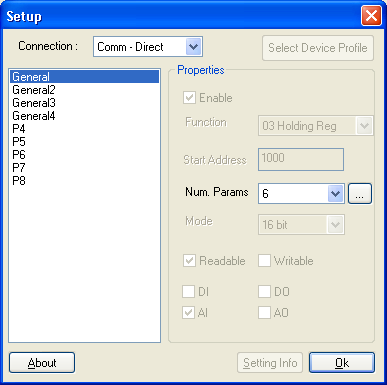This screenshot has width=387, height=385.
Task: Click the About button
Action: [42, 363]
